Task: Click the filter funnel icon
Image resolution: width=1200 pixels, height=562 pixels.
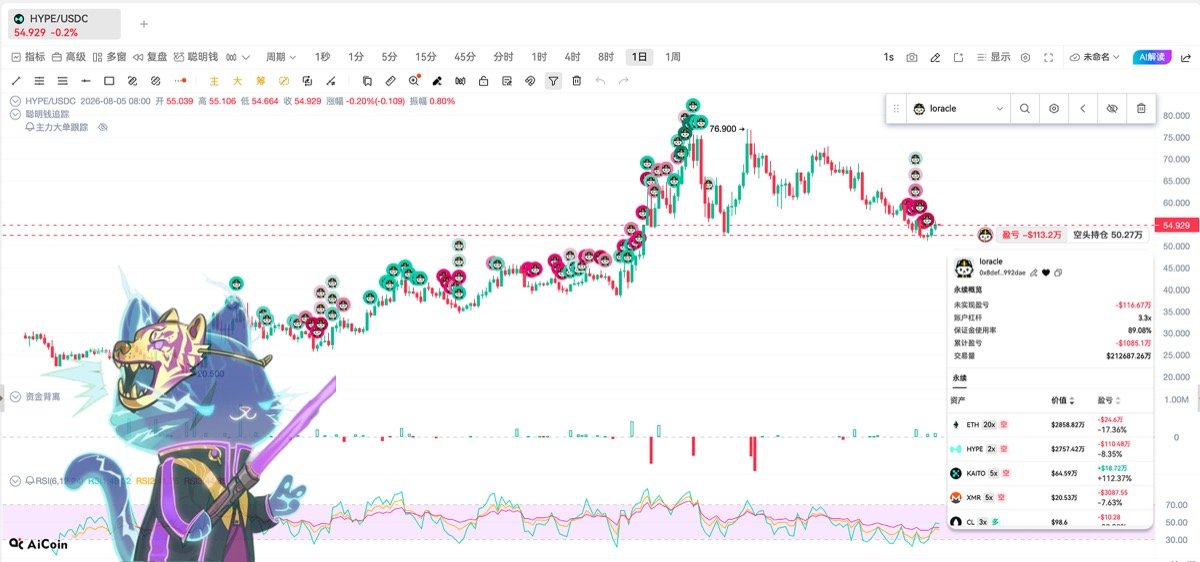Action: coord(553,80)
